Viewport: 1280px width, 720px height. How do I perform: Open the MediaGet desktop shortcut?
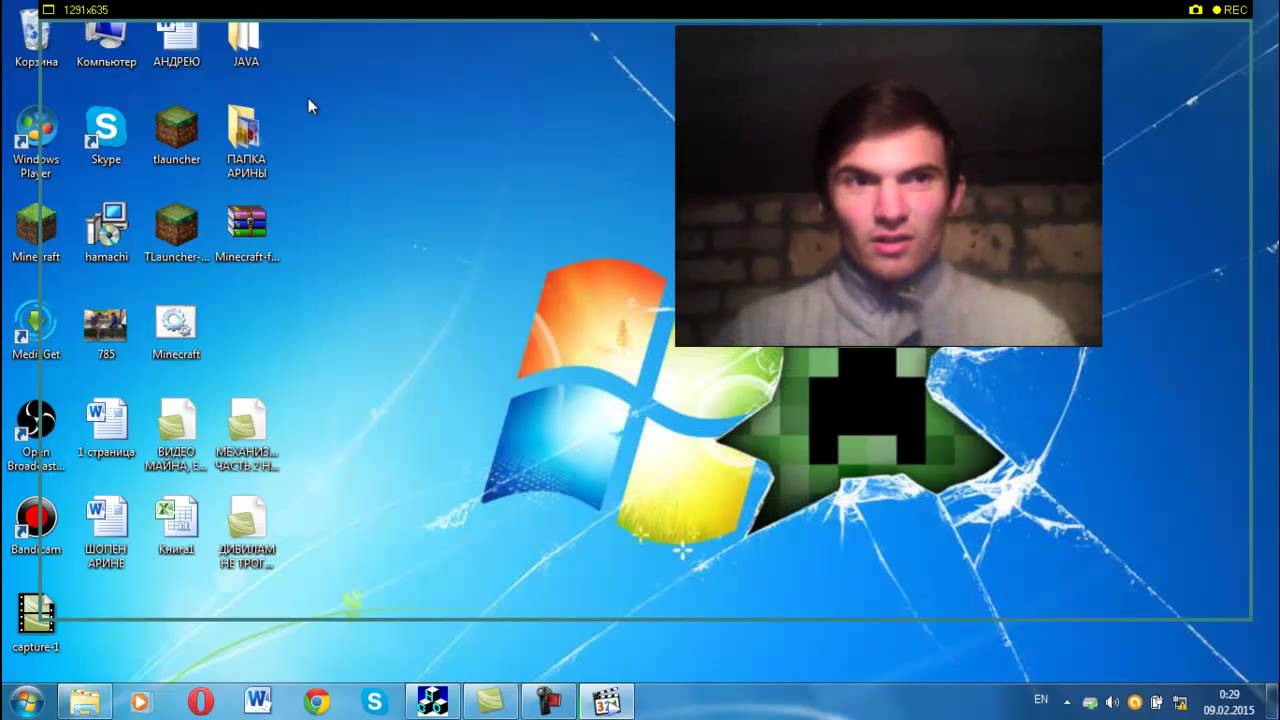coord(36,324)
